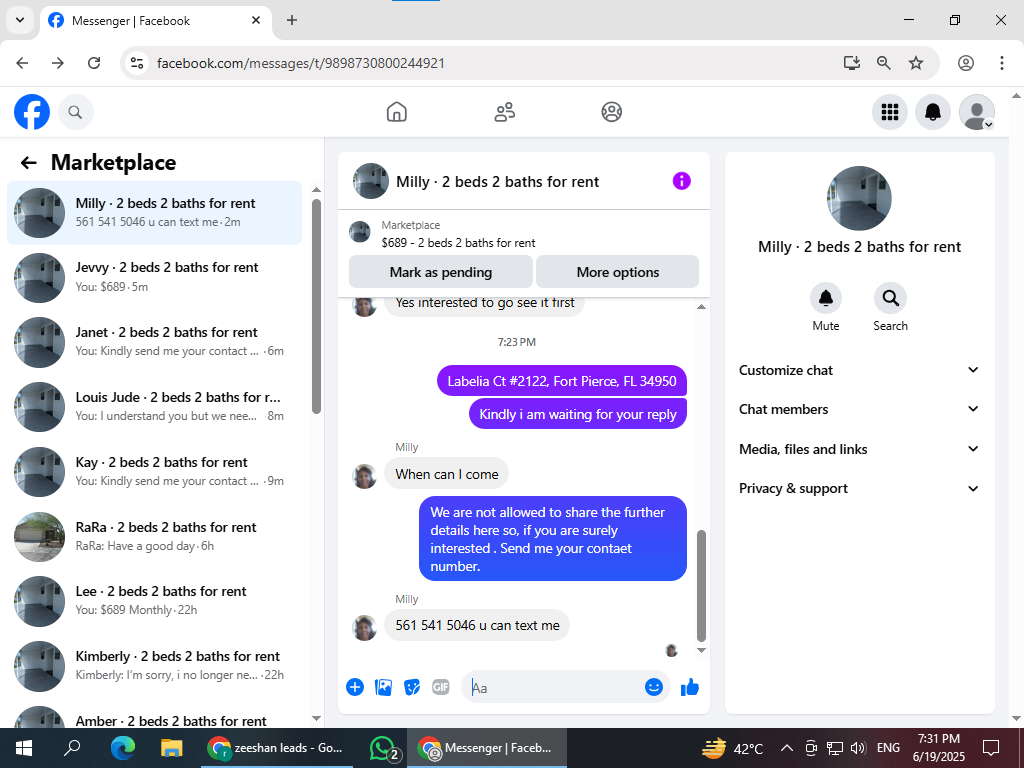Show hidden system tray icons chevron
This screenshot has width=1024, height=768.
(787, 748)
